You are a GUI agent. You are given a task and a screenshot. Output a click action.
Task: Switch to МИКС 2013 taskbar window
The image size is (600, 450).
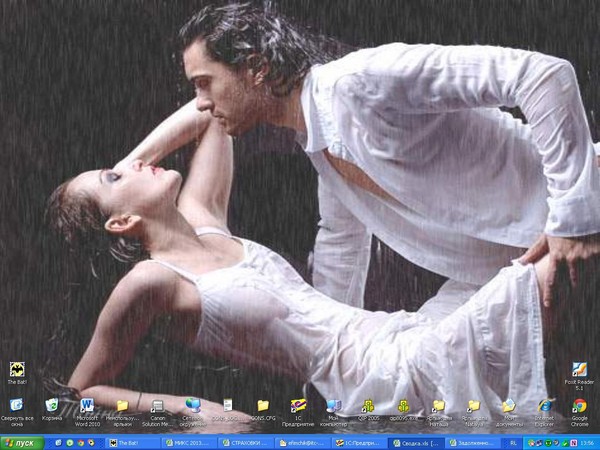[x=189, y=443]
